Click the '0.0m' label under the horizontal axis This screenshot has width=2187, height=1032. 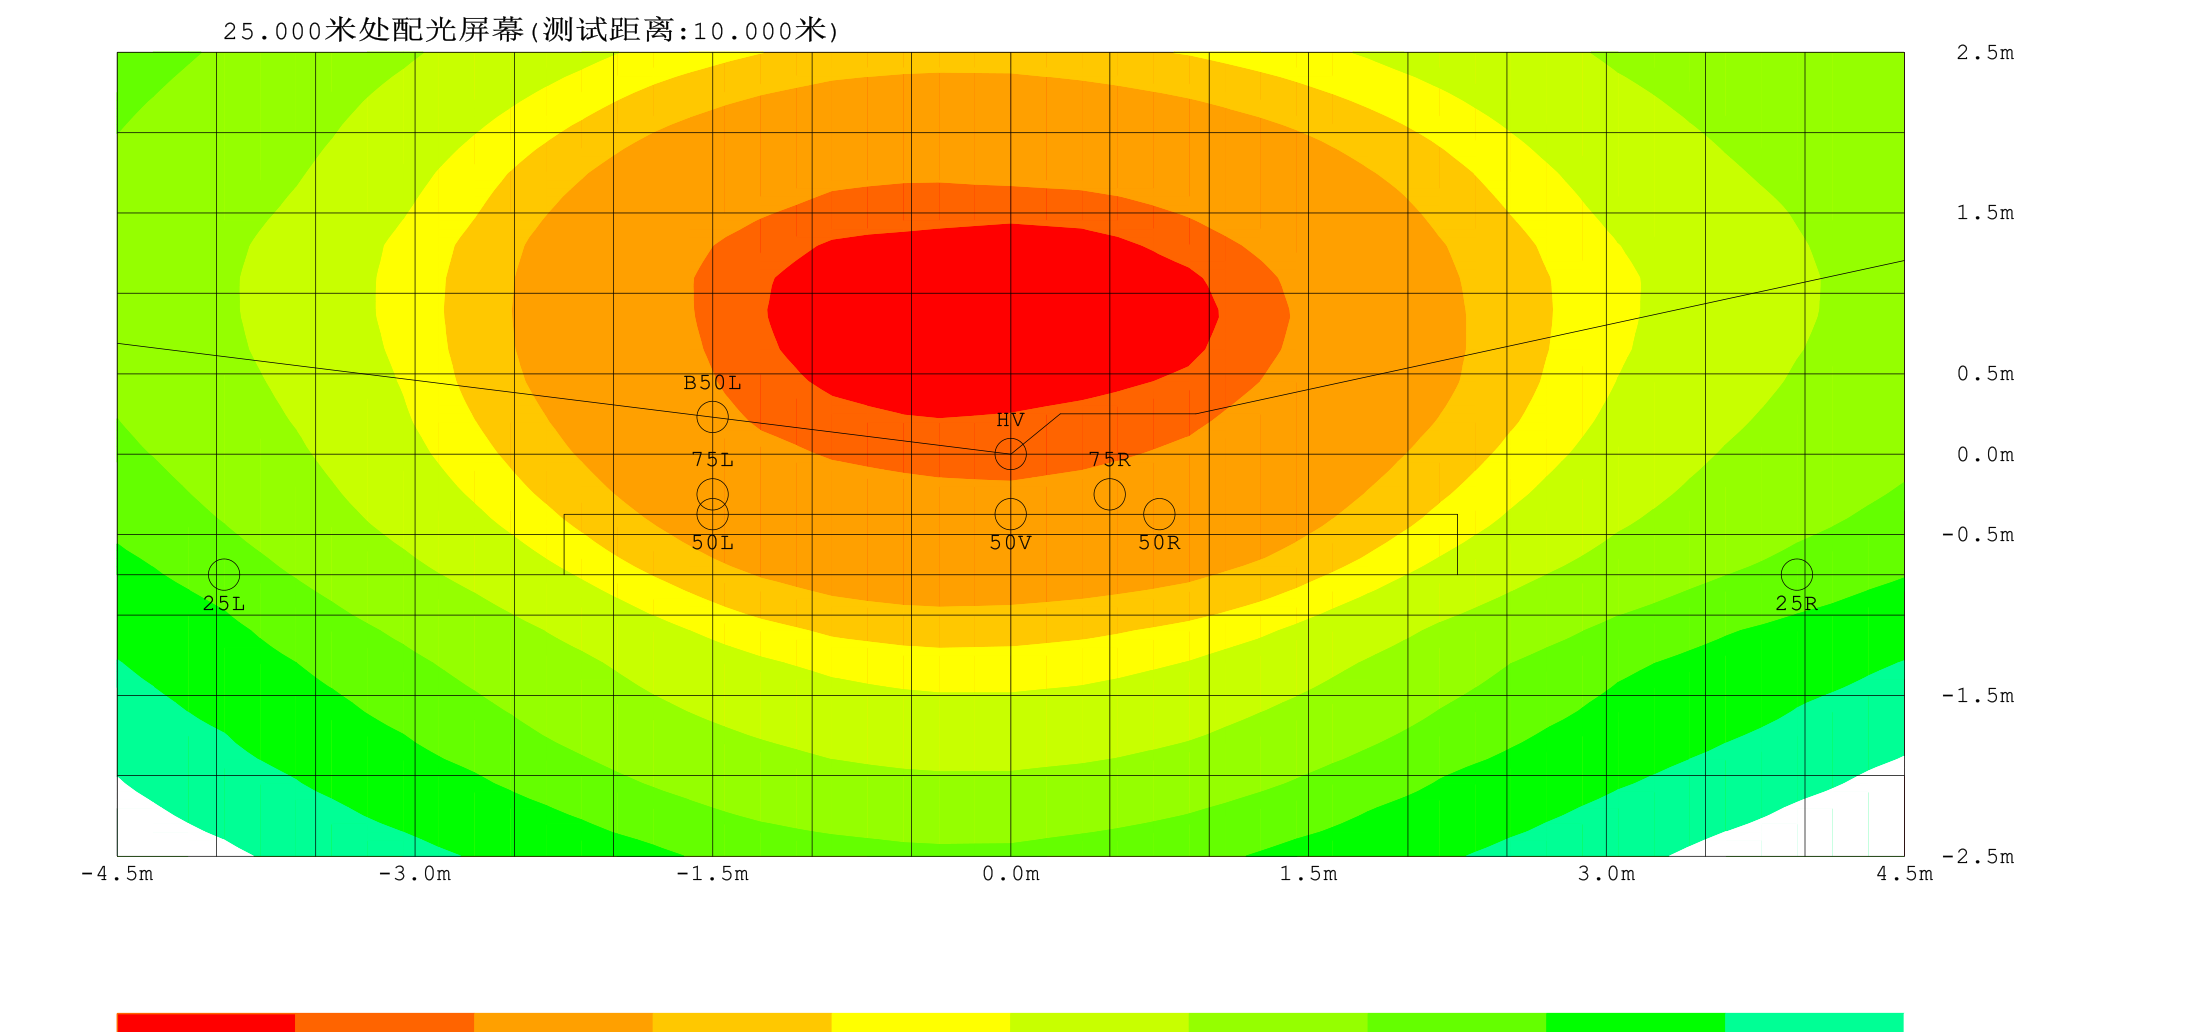point(1010,874)
